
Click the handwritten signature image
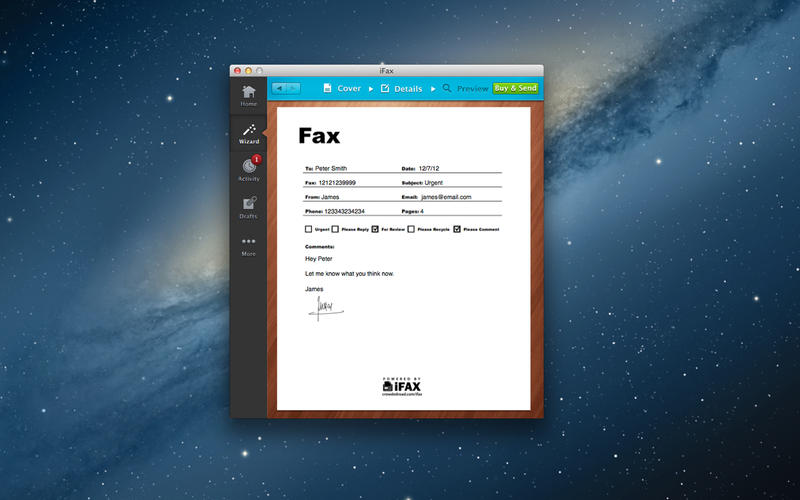tap(326, 308)
